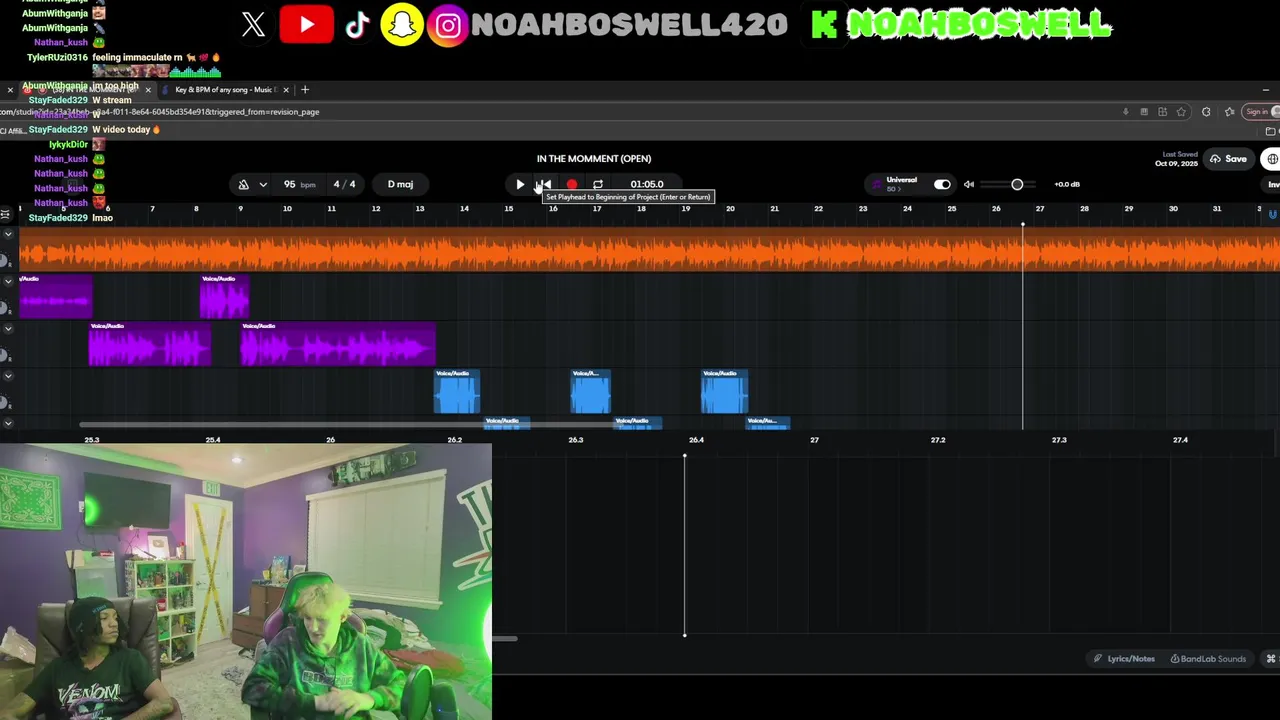
Task: Click the YouTube logo in overlay
Action: tap(306, 25)
